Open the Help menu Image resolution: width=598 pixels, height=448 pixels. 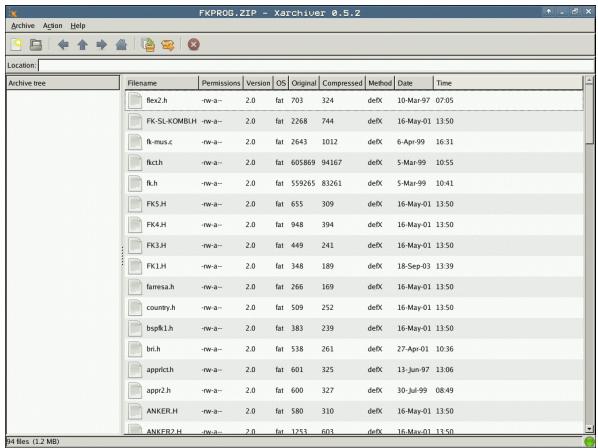[x=78, y=26]
